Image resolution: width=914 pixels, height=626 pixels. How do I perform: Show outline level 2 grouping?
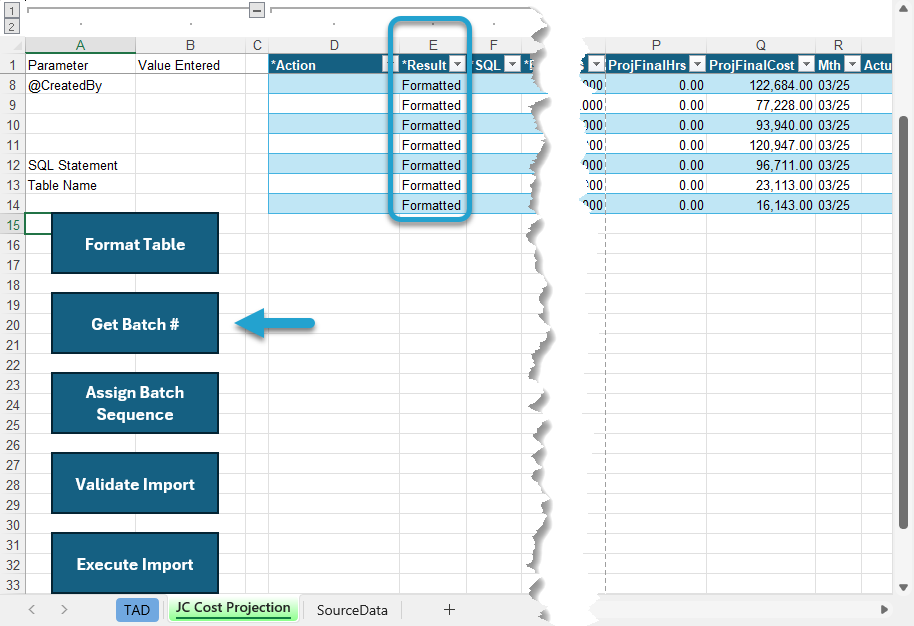(12, 26)
